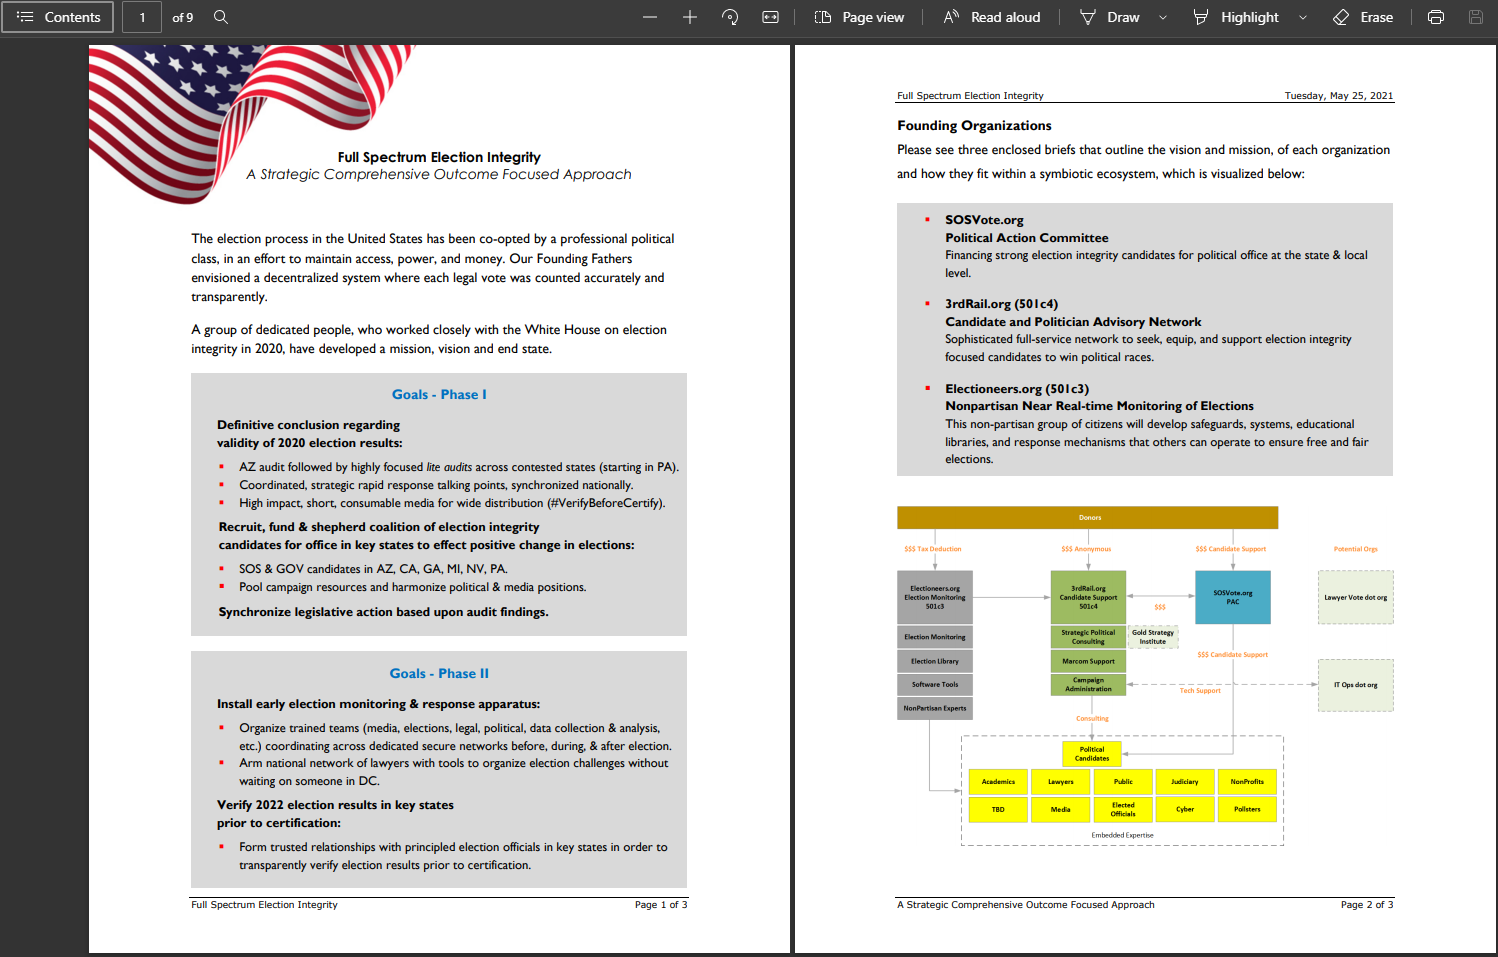Click the '3rdRail.org (501c4)' text

(x=1001, y=304)
